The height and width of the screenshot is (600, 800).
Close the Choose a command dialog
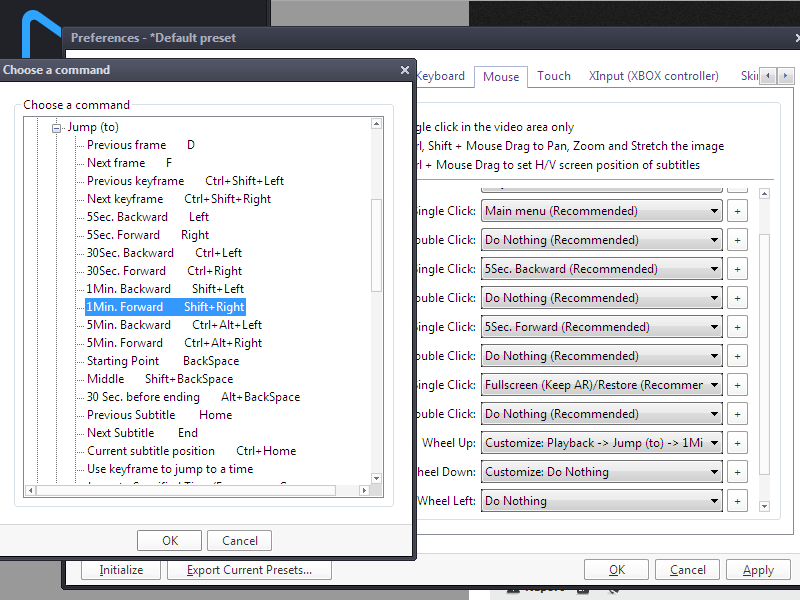[x=405, y=70]
